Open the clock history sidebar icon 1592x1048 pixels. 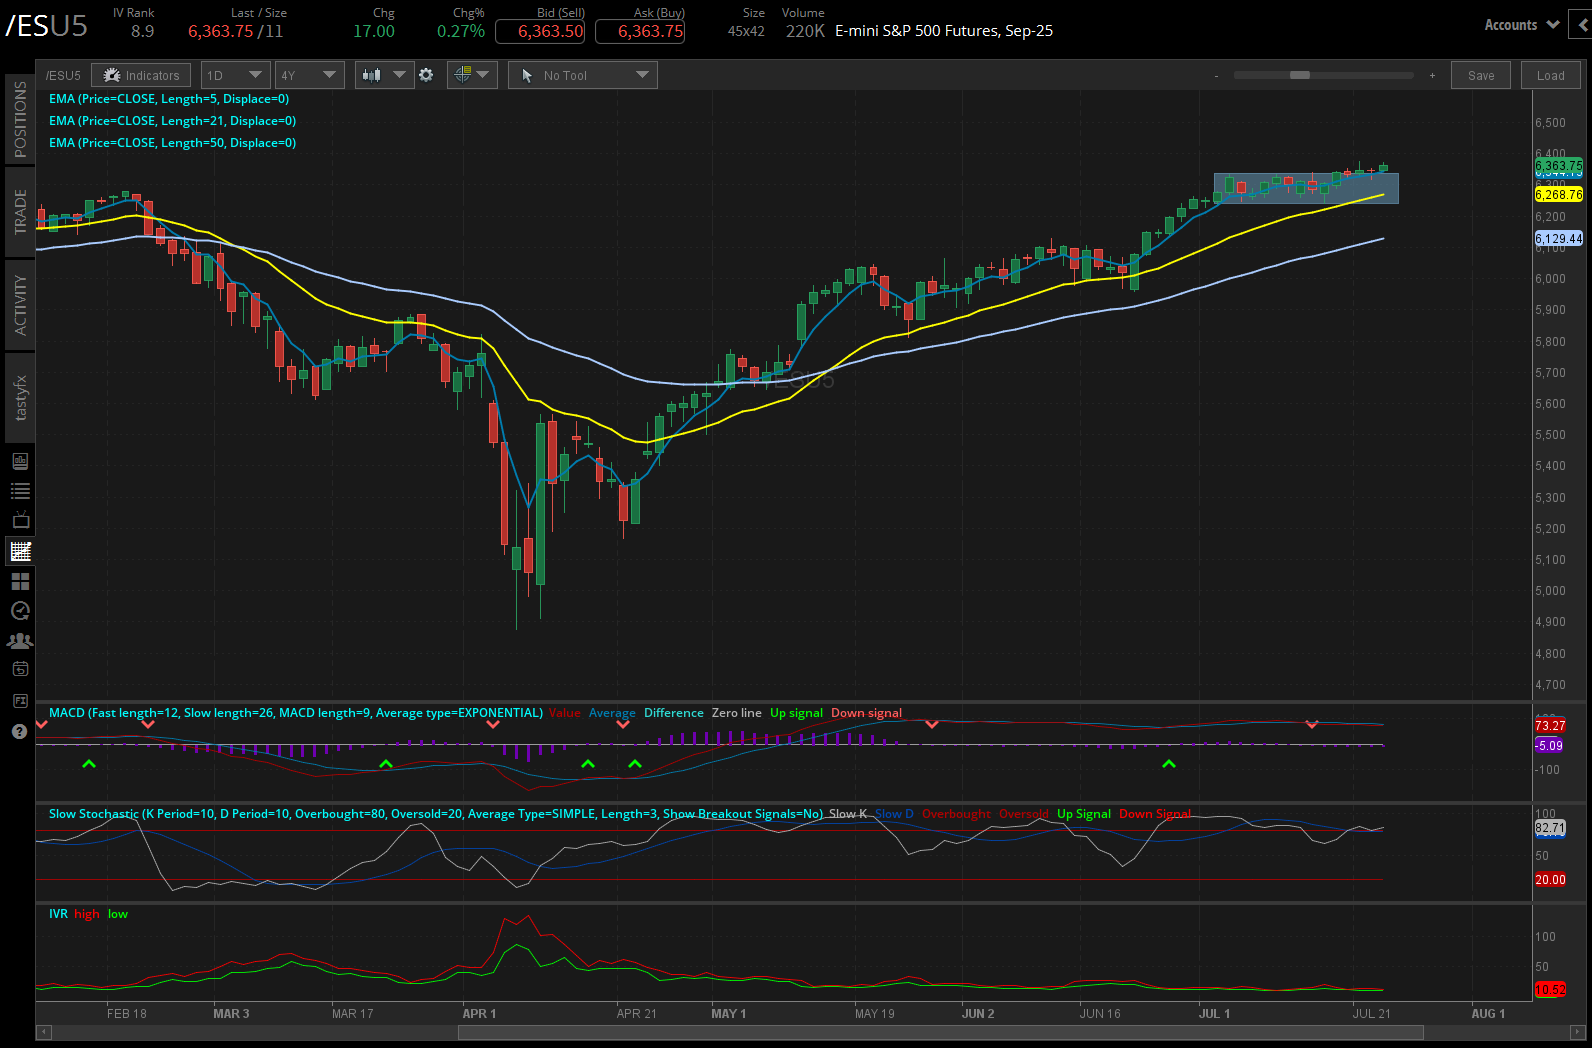click(x=20, y=611)
